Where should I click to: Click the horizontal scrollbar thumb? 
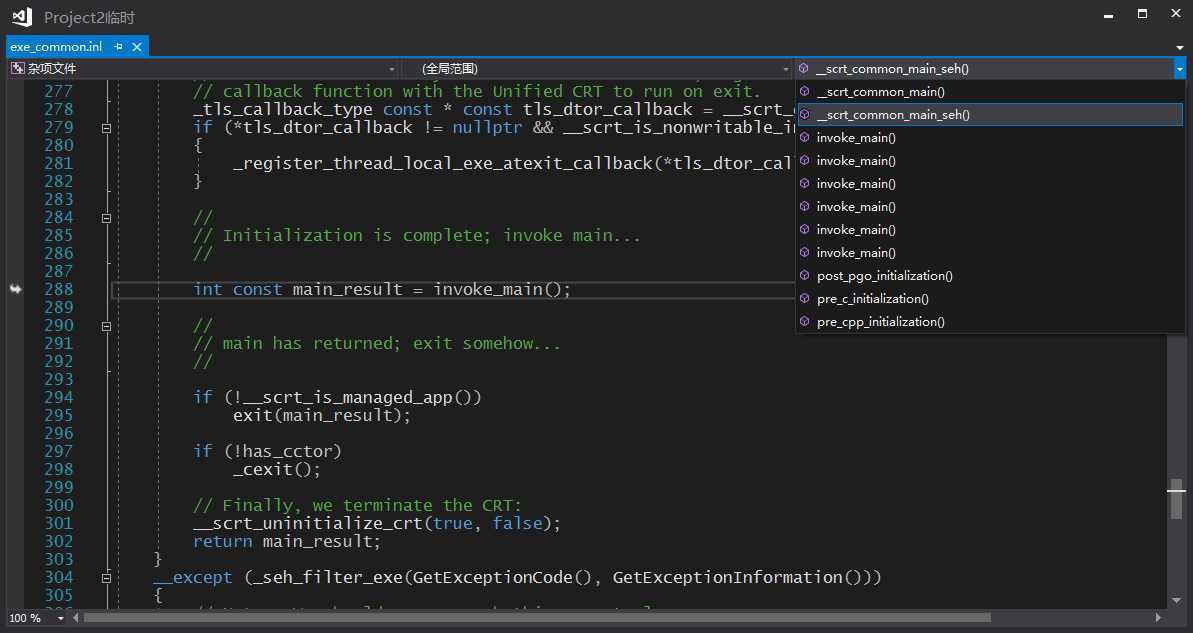point(537,618)
